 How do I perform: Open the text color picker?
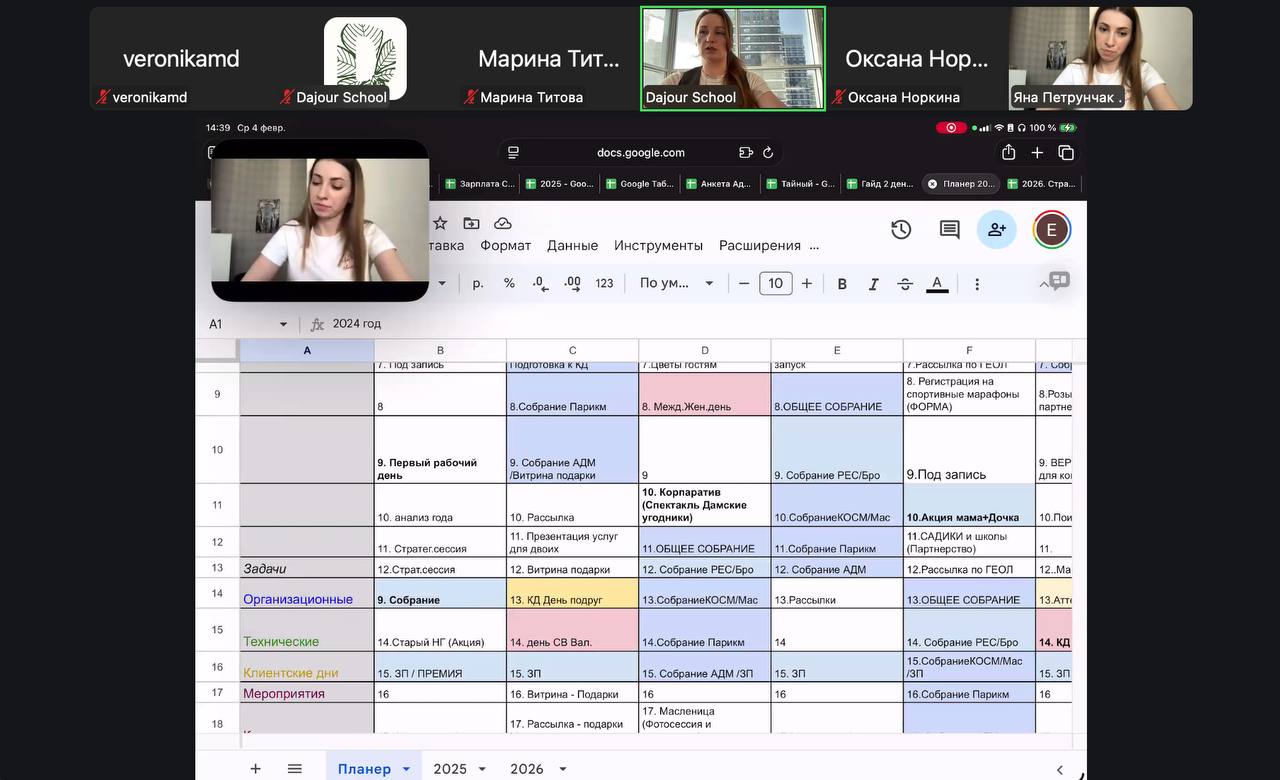(937, 284)
